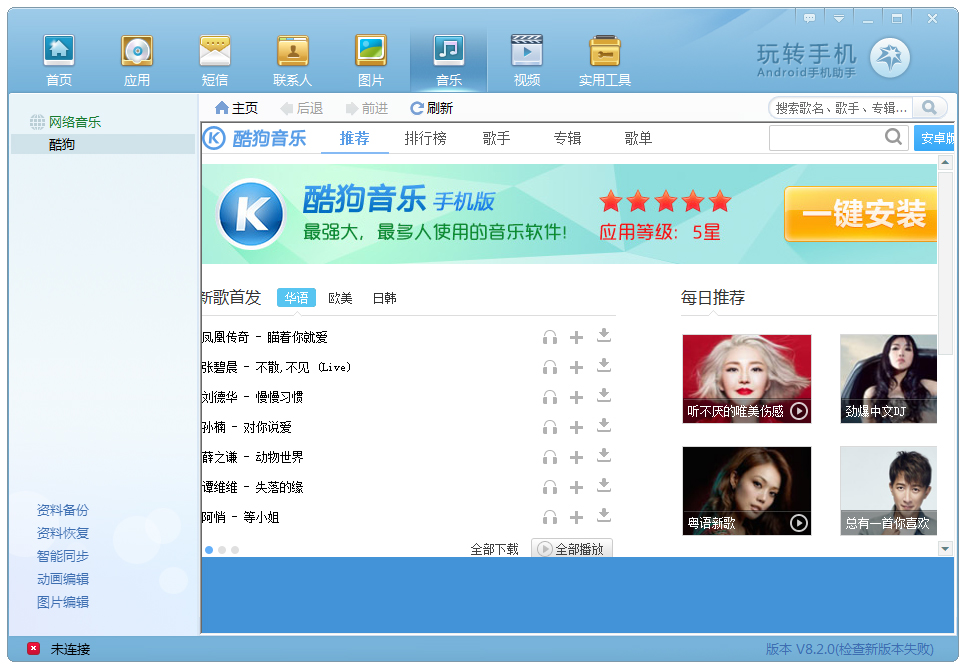Image resolution: width=966 pixels, height=669 pixels.
Task: Add 凤凰传奇 - 瞄着你就爱 to playlist
Action: click(x=576, y=337)
